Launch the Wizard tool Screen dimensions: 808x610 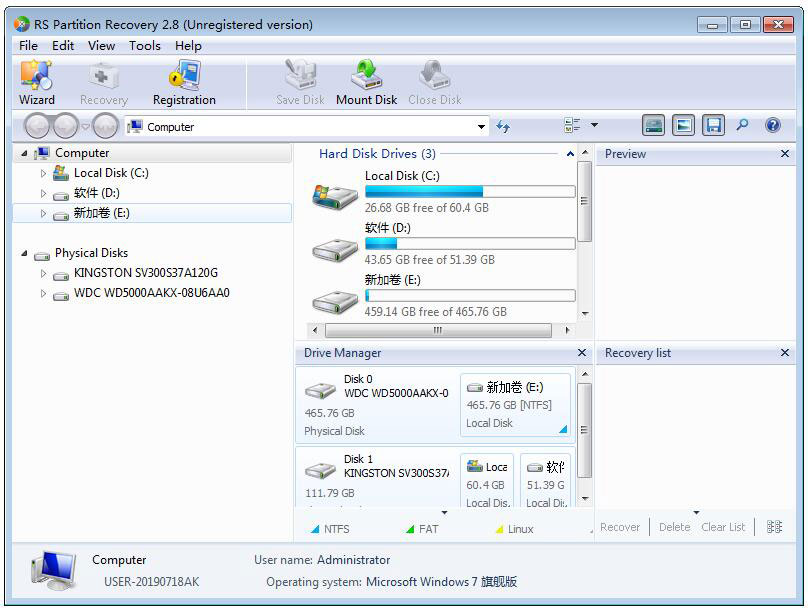point(37,82)
